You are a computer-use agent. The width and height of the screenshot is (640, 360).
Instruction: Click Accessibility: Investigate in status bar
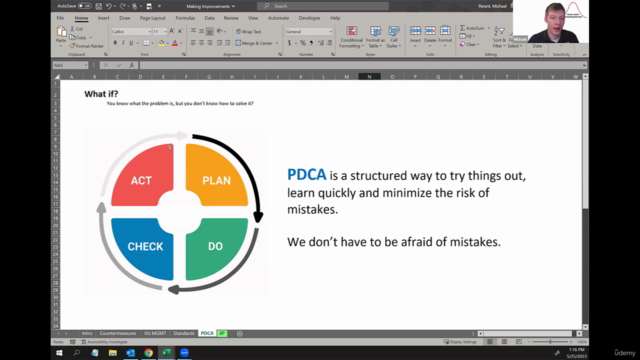(x=104, y=342)
